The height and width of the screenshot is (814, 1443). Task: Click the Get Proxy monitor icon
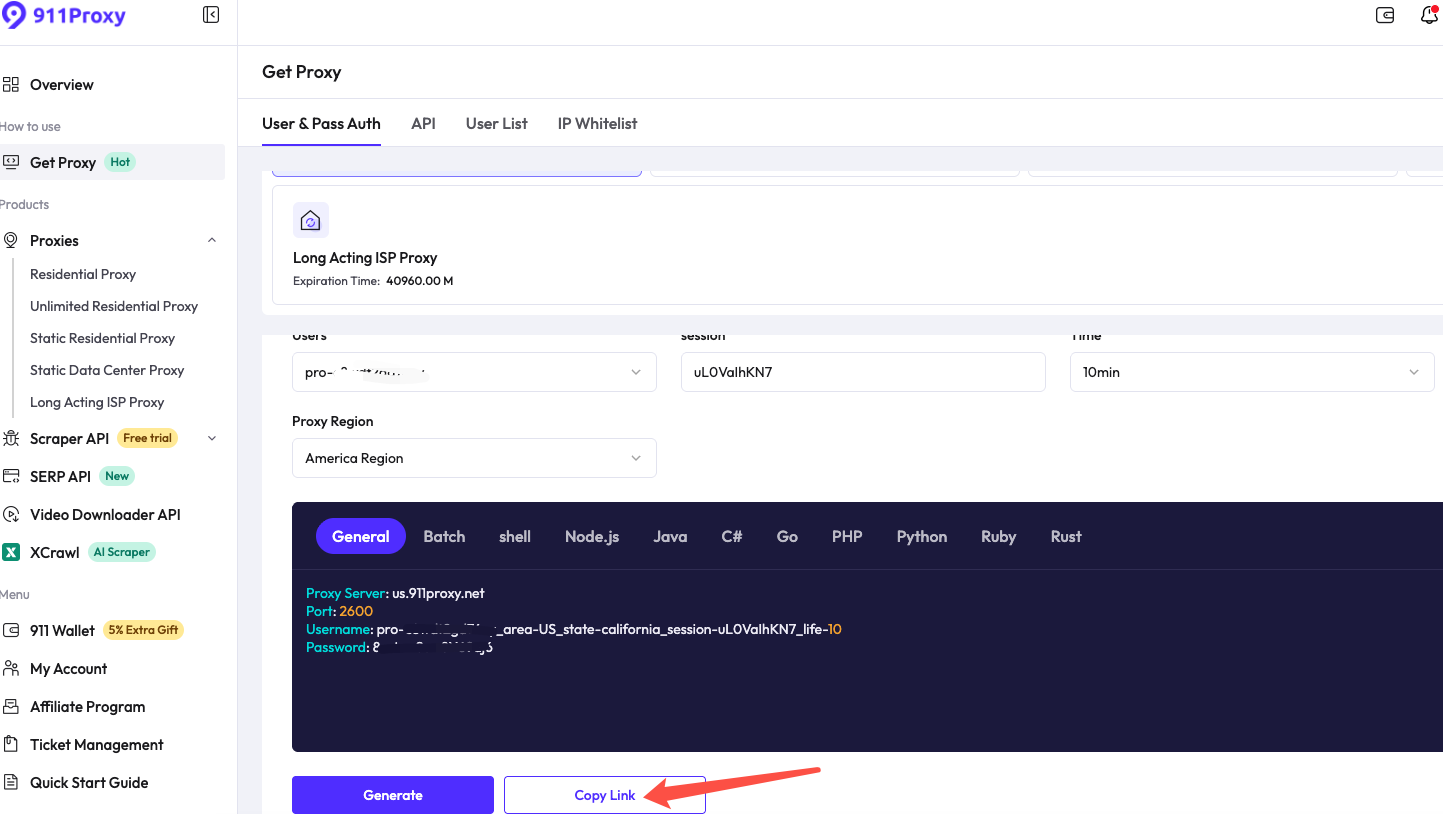(11, 162)
